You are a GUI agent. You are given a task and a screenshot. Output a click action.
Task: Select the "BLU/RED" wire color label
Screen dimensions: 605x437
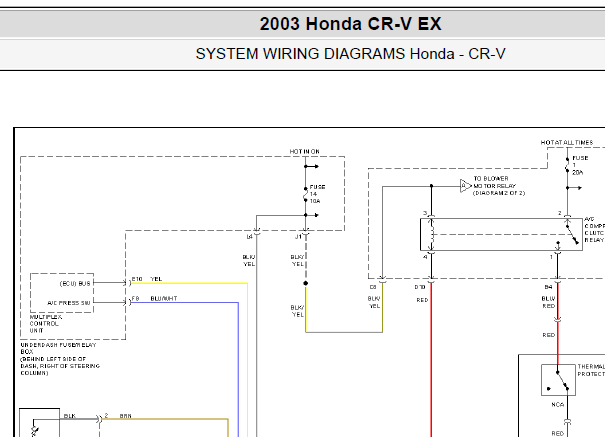click(548, 302)
